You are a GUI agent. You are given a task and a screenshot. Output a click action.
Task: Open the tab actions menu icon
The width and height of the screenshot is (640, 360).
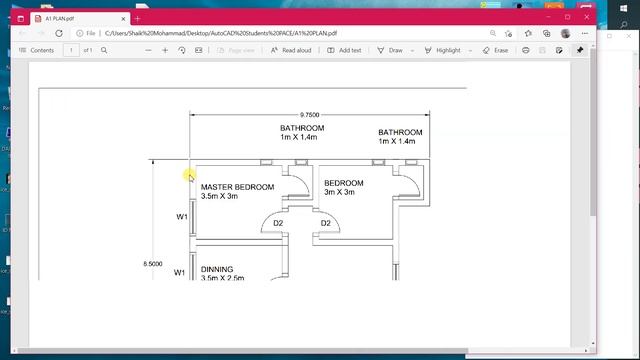[x=21, y=19]
